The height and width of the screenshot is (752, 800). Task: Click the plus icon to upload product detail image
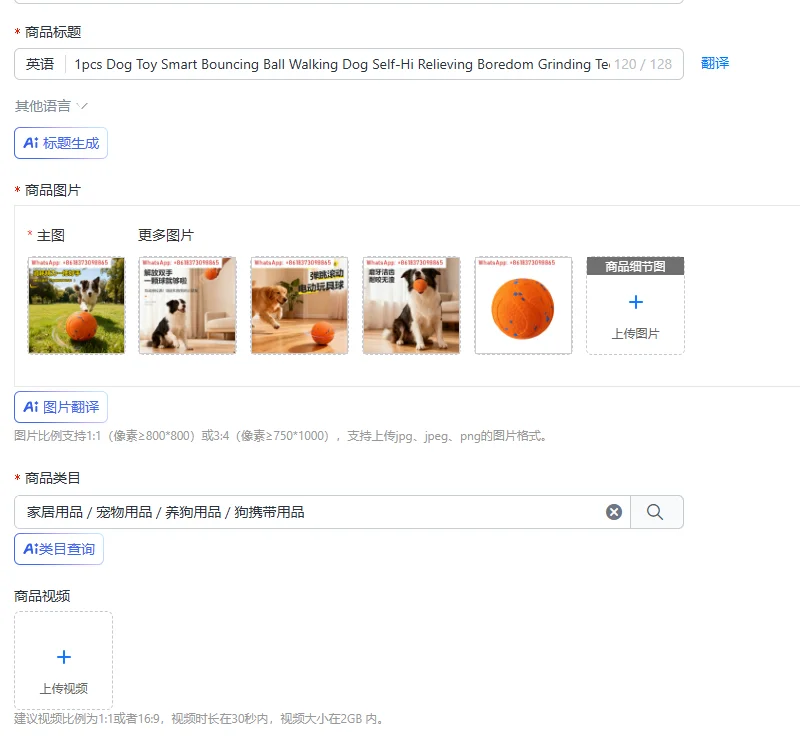636,302
